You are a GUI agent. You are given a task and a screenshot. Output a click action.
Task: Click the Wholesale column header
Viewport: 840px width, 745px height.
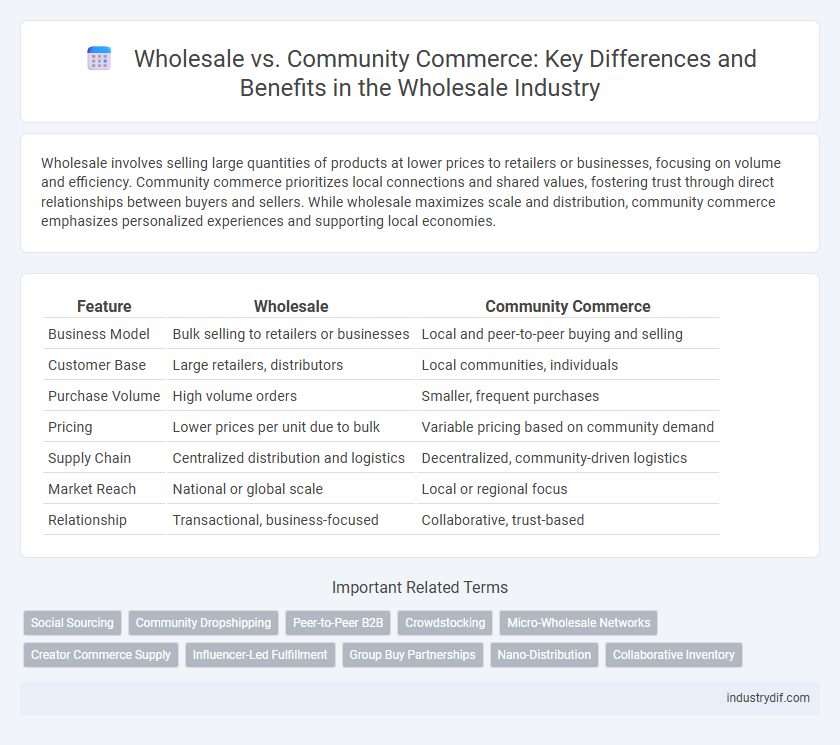(x=291, y=306)
